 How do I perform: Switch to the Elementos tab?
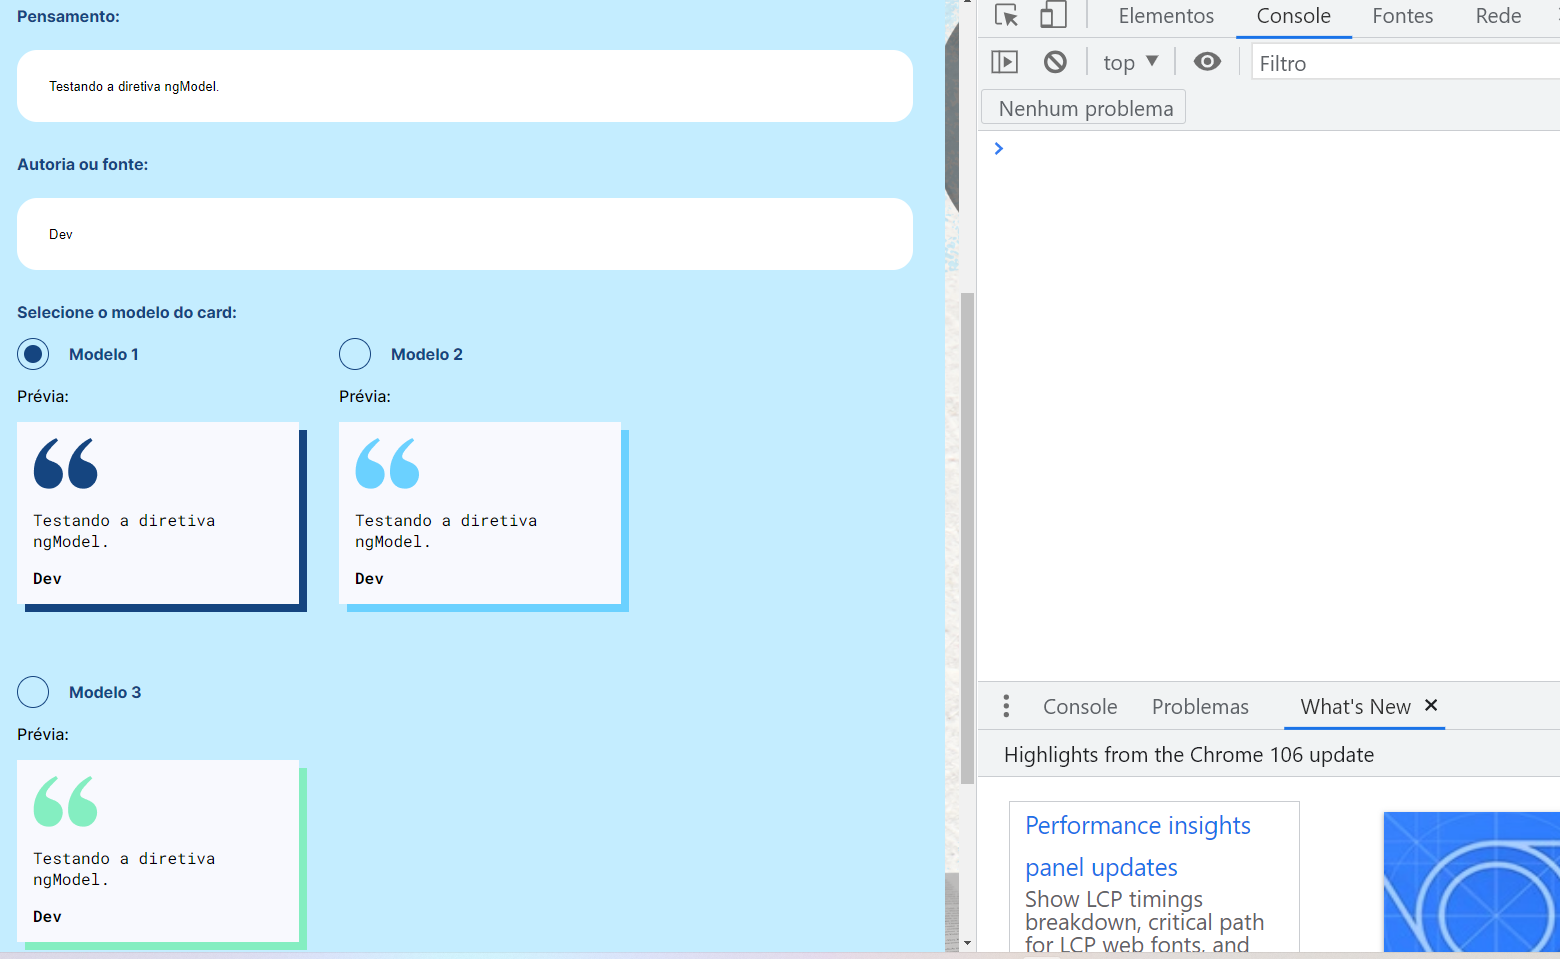(x=1166, y=16)
